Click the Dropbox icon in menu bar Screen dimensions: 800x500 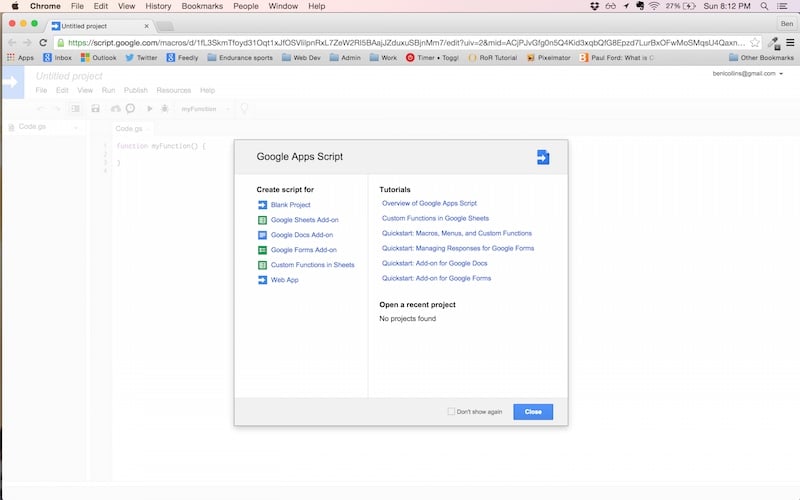[595, 6]
